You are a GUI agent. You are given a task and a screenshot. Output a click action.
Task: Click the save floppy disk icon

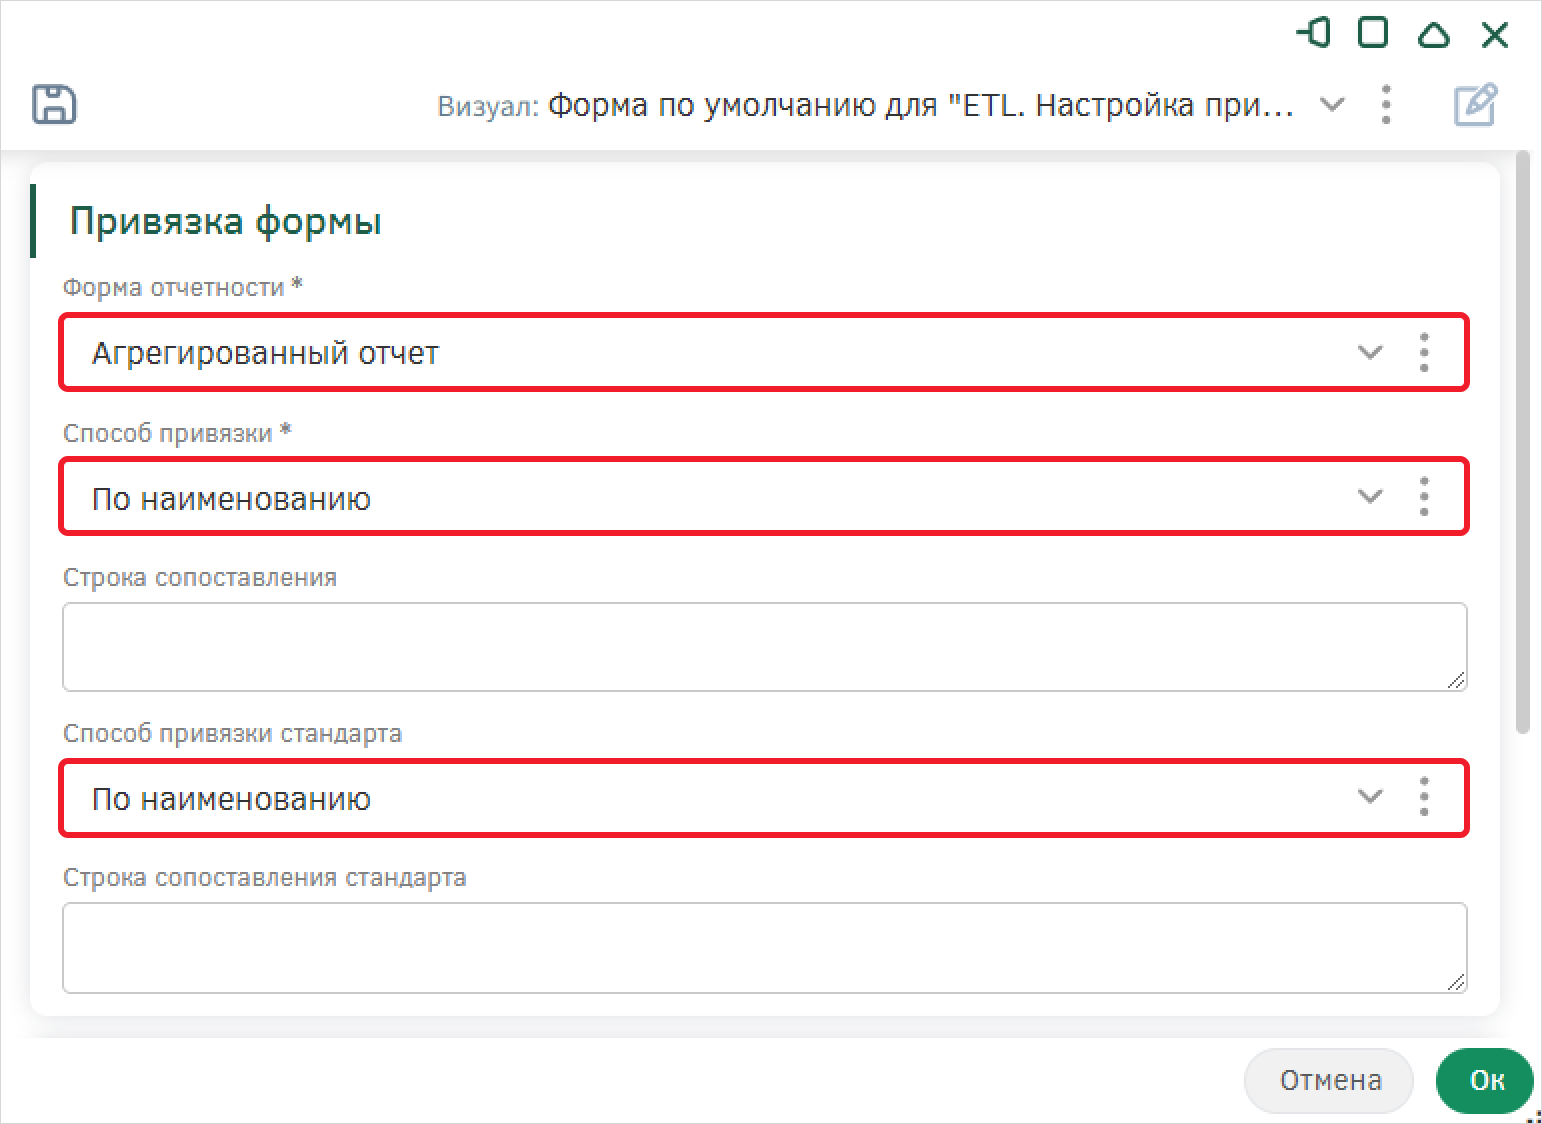[54, 104]
